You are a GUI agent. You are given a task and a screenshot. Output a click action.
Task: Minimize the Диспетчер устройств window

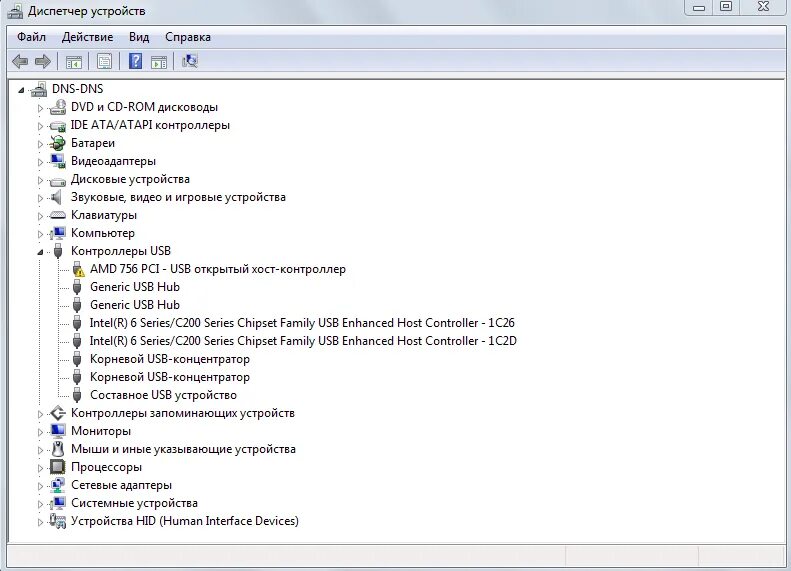699,7
